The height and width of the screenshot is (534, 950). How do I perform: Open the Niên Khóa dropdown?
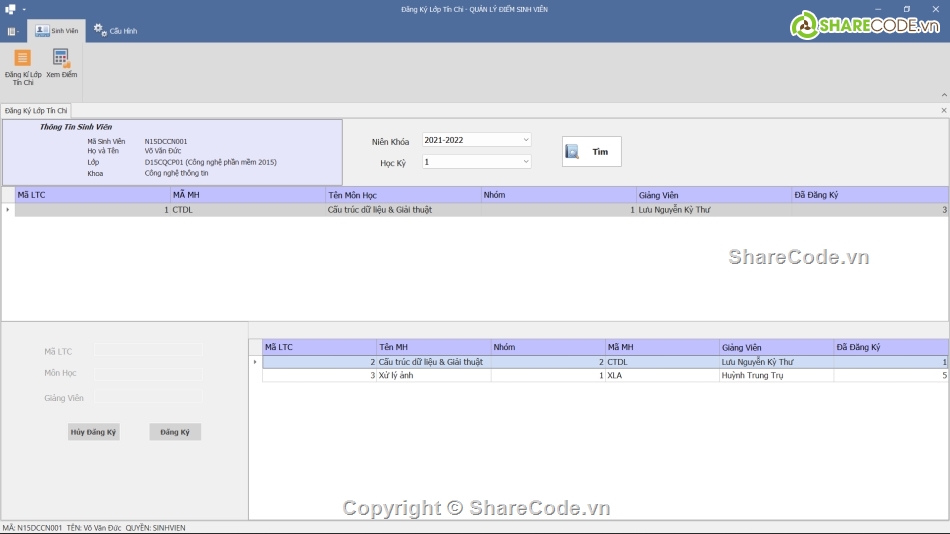tap(526, 140)
